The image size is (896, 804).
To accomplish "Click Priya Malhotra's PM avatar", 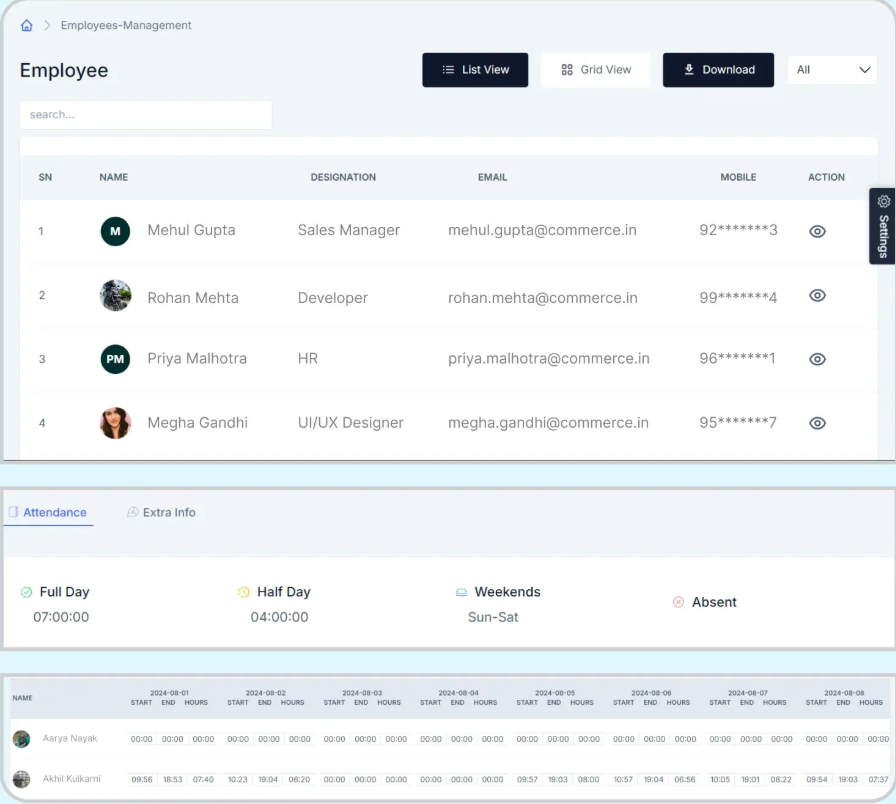I will tap(115, 359).
